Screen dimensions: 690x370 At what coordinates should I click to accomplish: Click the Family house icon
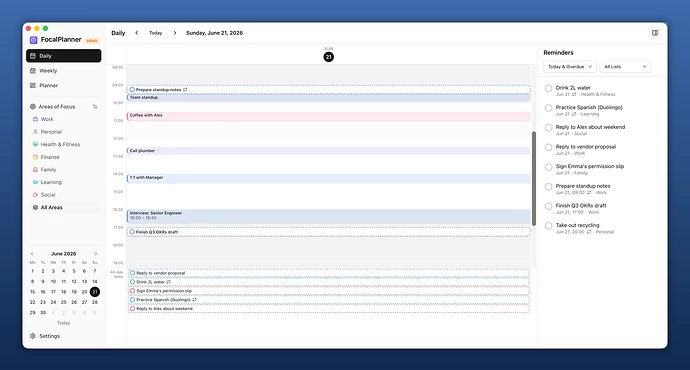35,169
